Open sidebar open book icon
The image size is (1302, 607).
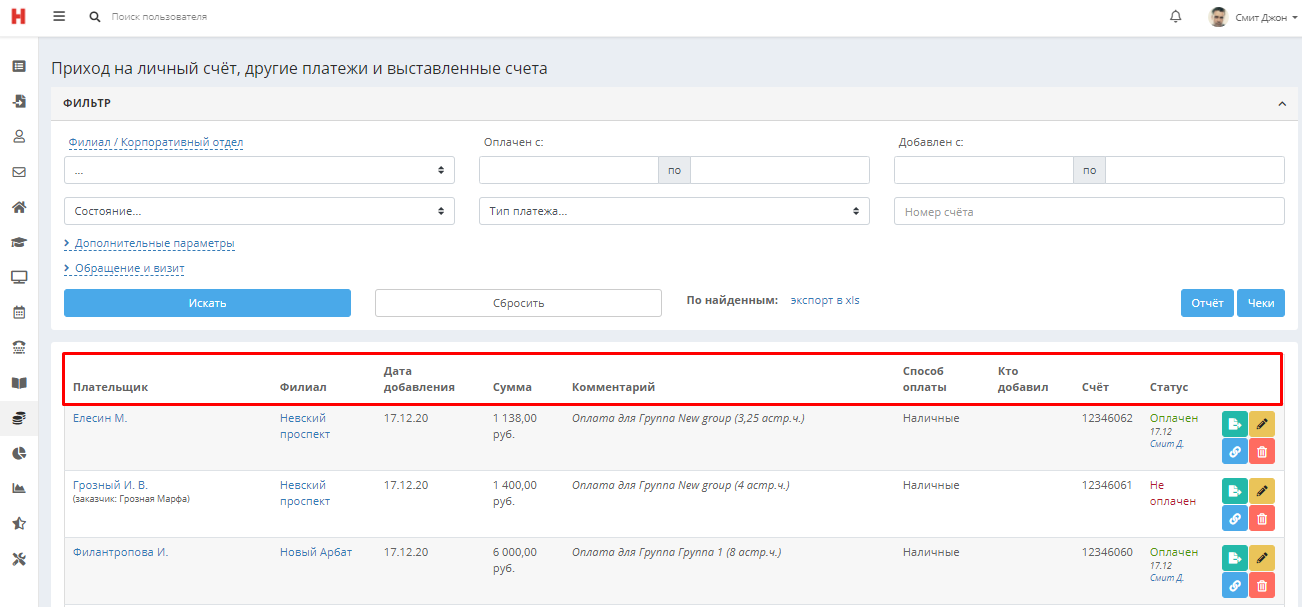(x=18, y=383)
